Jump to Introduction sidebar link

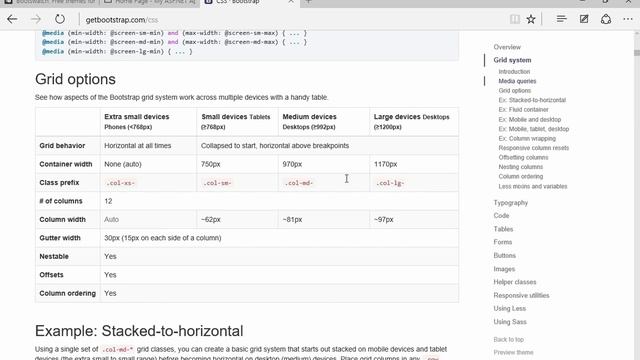click(514, 71)
